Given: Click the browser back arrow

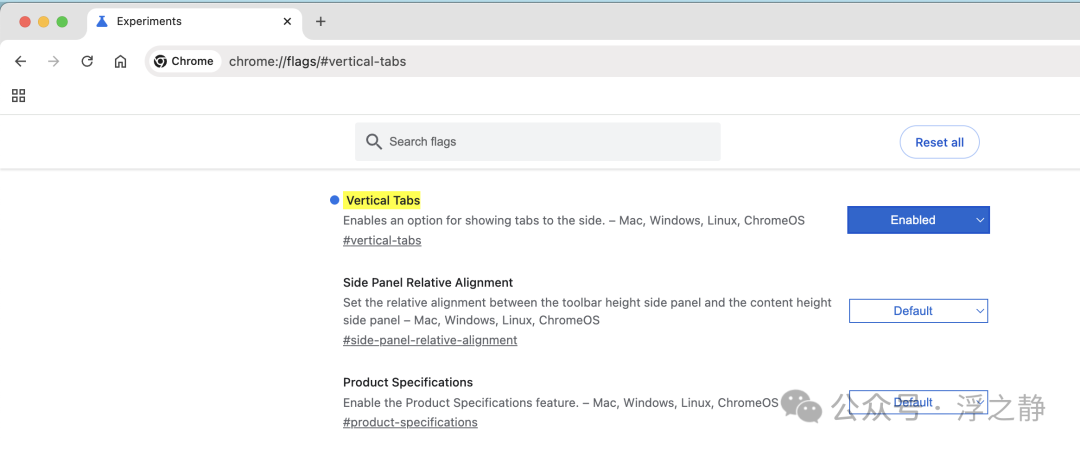Looking at the screenshot, I should click(21, 61).
